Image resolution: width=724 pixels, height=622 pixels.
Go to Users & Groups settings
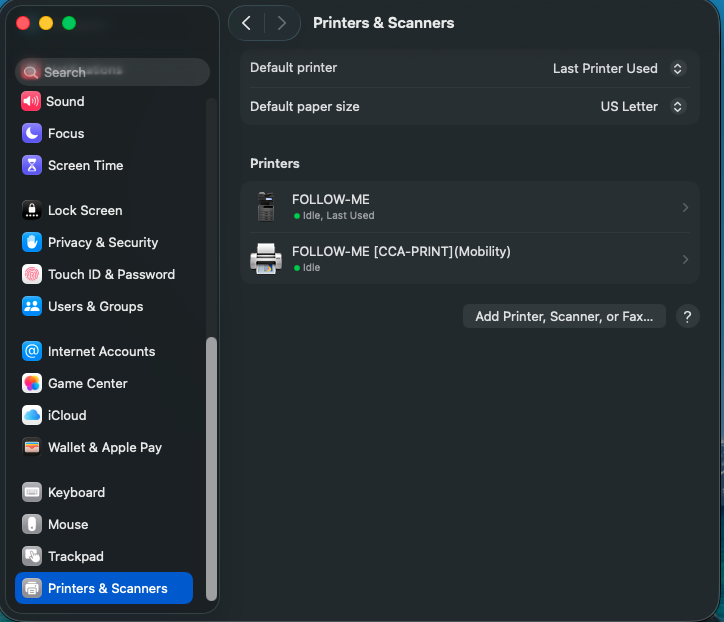click(x=95, y=306)
